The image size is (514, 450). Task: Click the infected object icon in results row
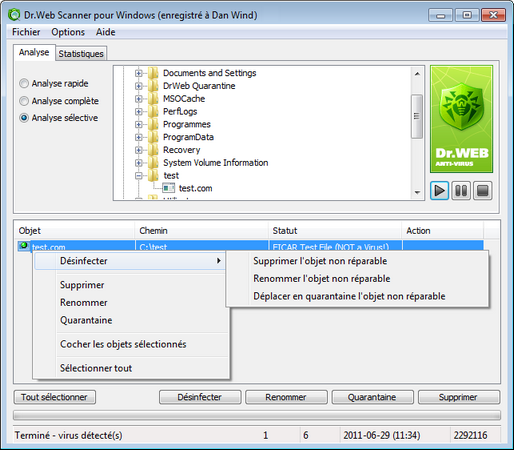(x=23, y=246)
